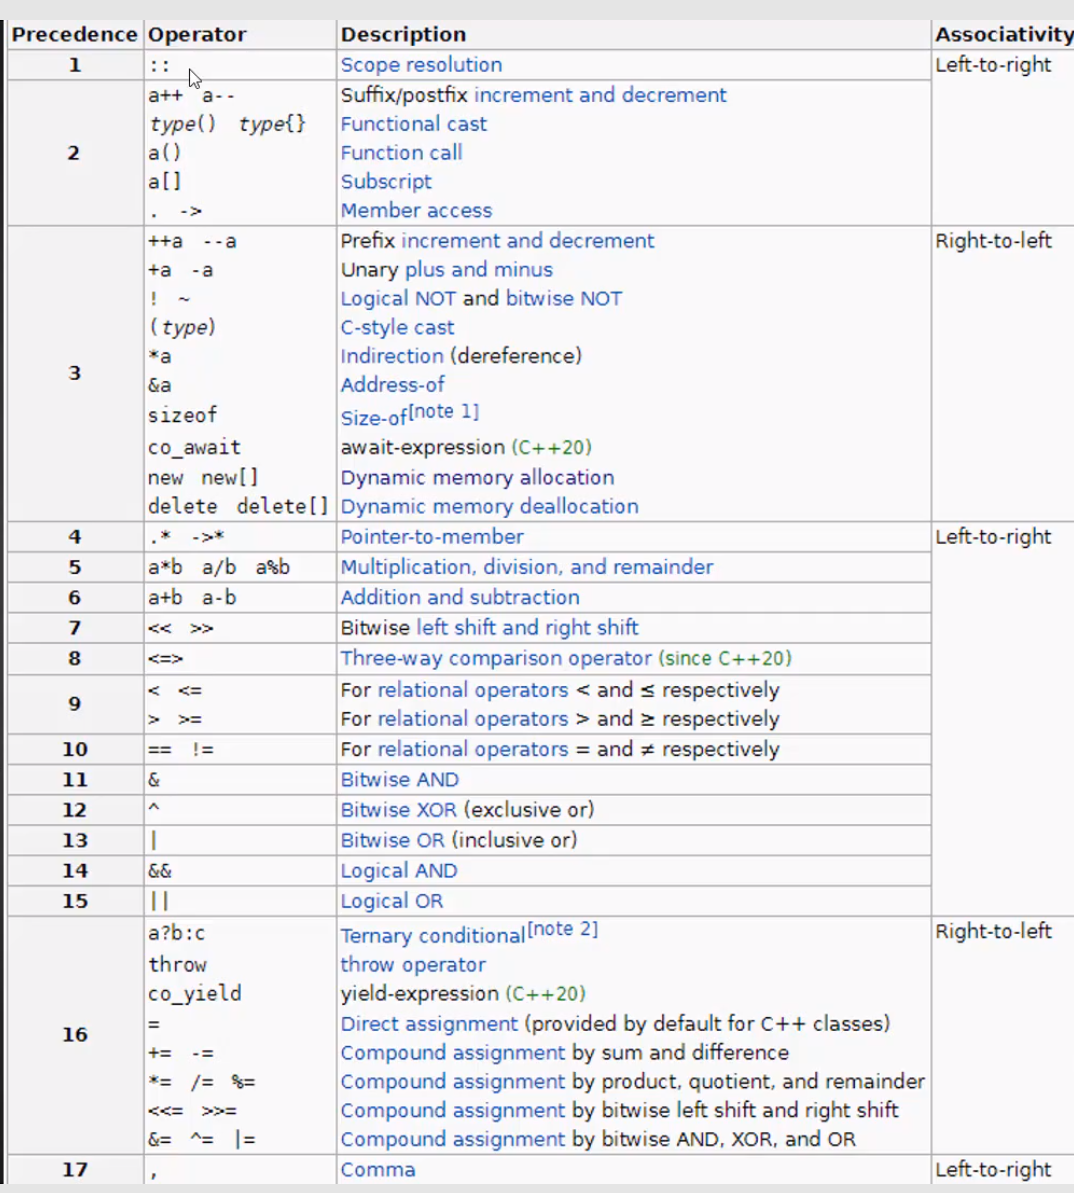Open the Logical AND link

(x=399, y=872)
